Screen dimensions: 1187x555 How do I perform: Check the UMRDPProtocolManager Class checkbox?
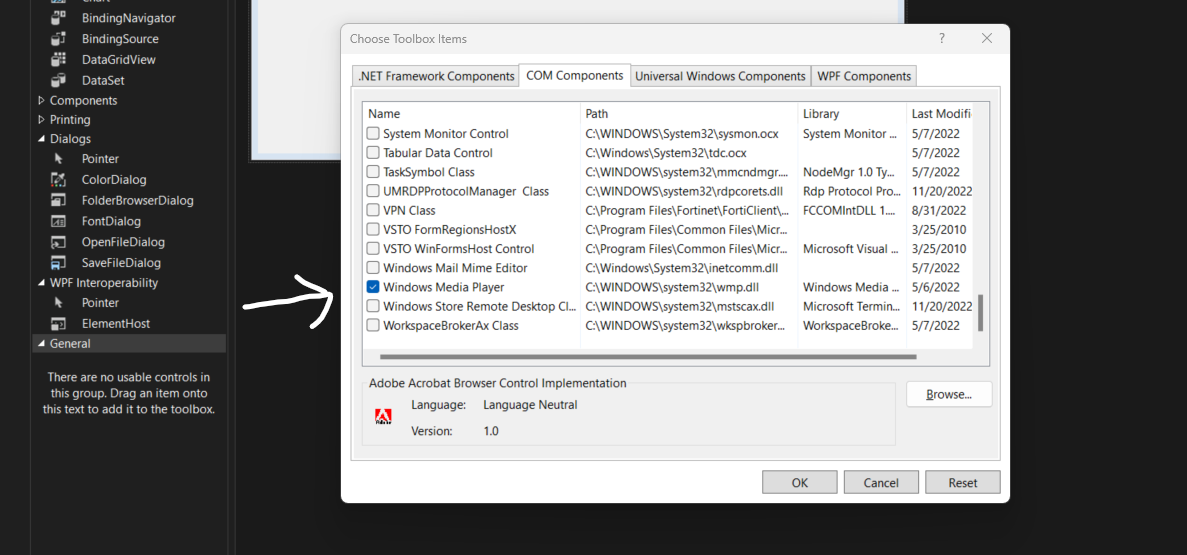point(372,192)
